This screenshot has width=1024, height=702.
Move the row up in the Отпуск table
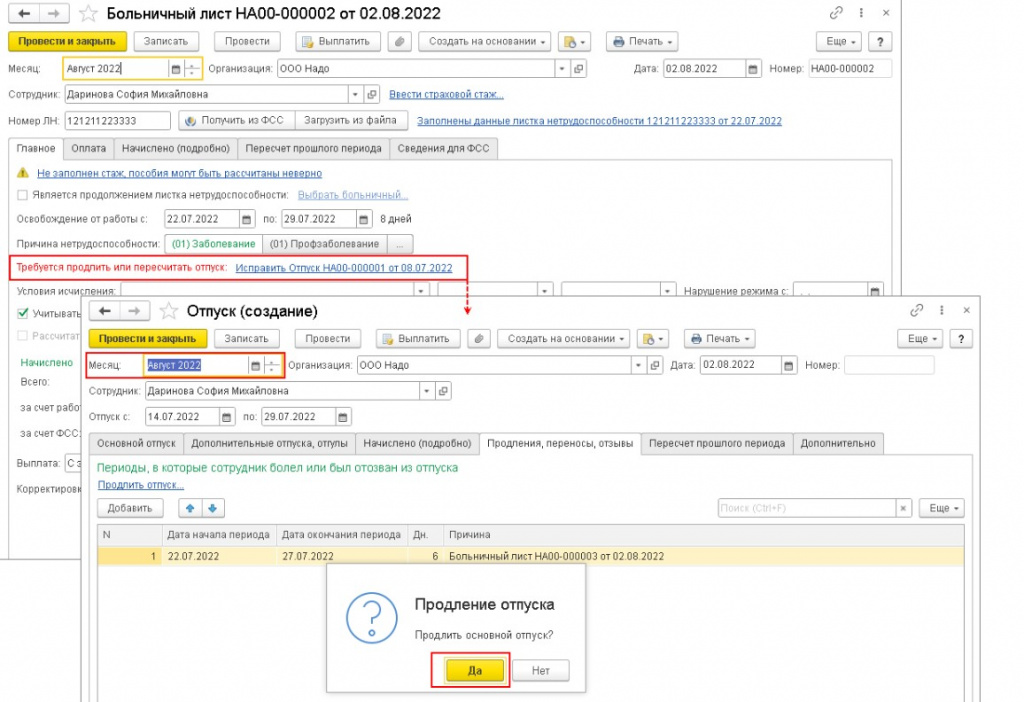[x=190, y=508]
